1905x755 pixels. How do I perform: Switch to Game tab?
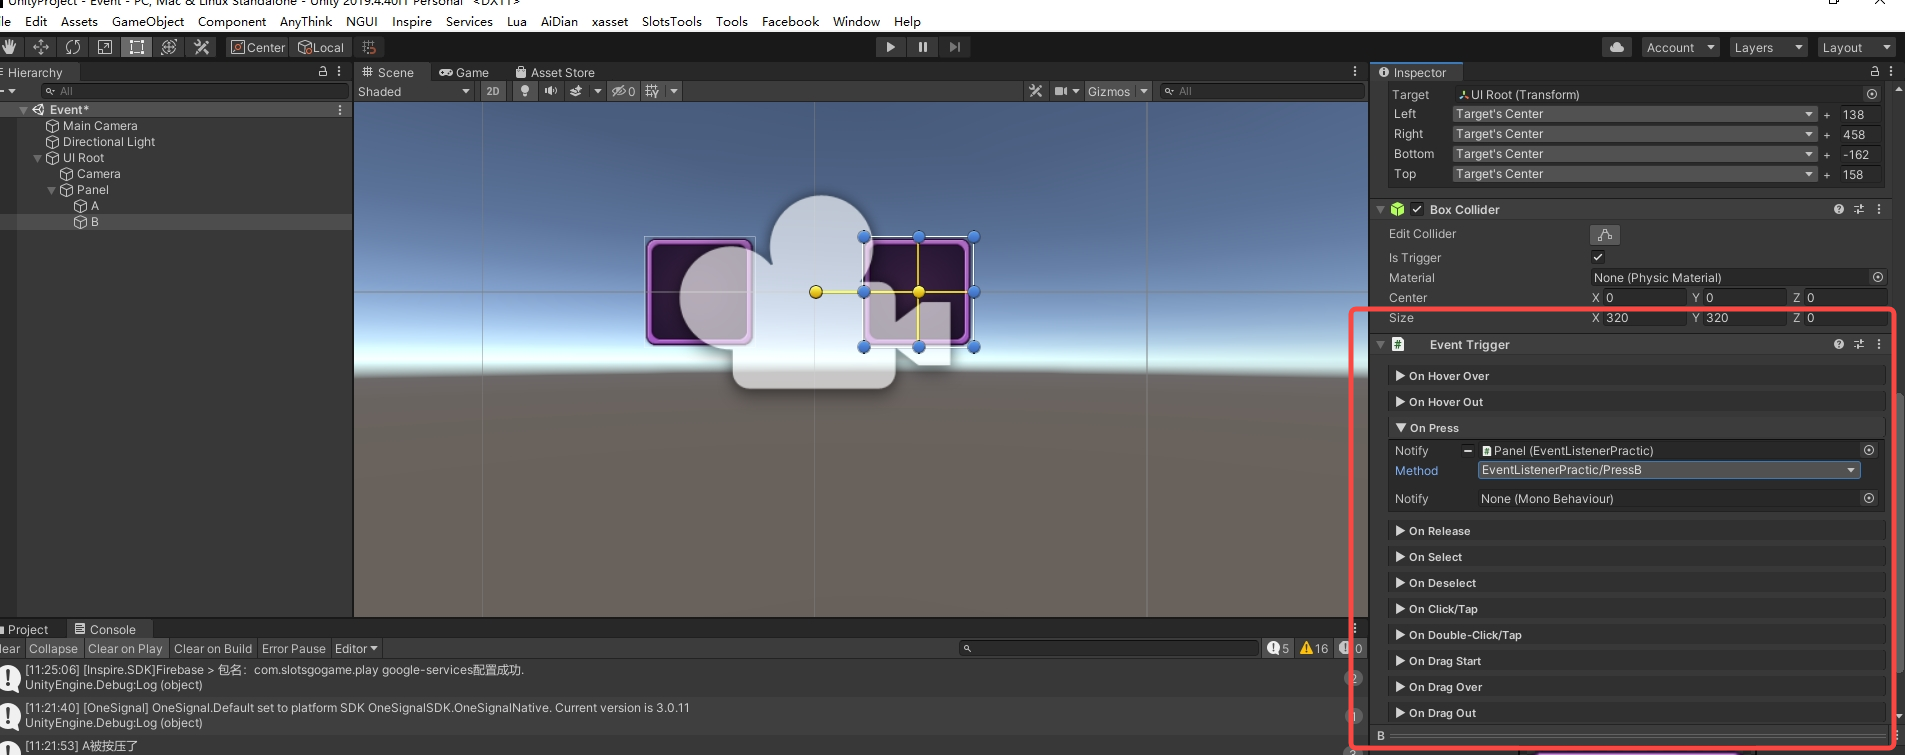tap(464, 72)
